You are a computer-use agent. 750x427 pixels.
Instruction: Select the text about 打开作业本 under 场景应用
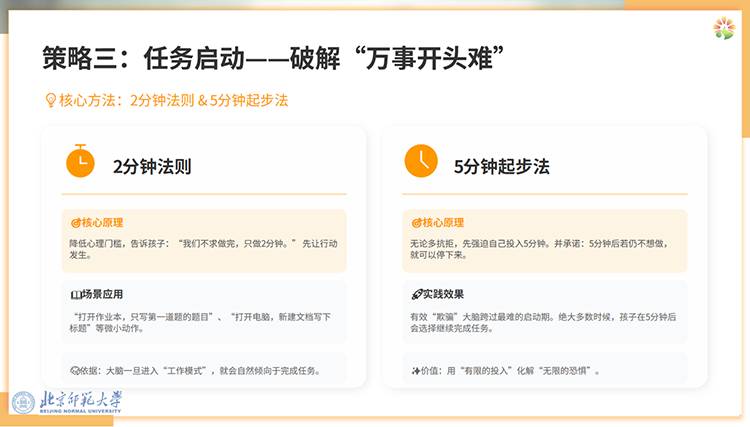[x=195, y=323]
